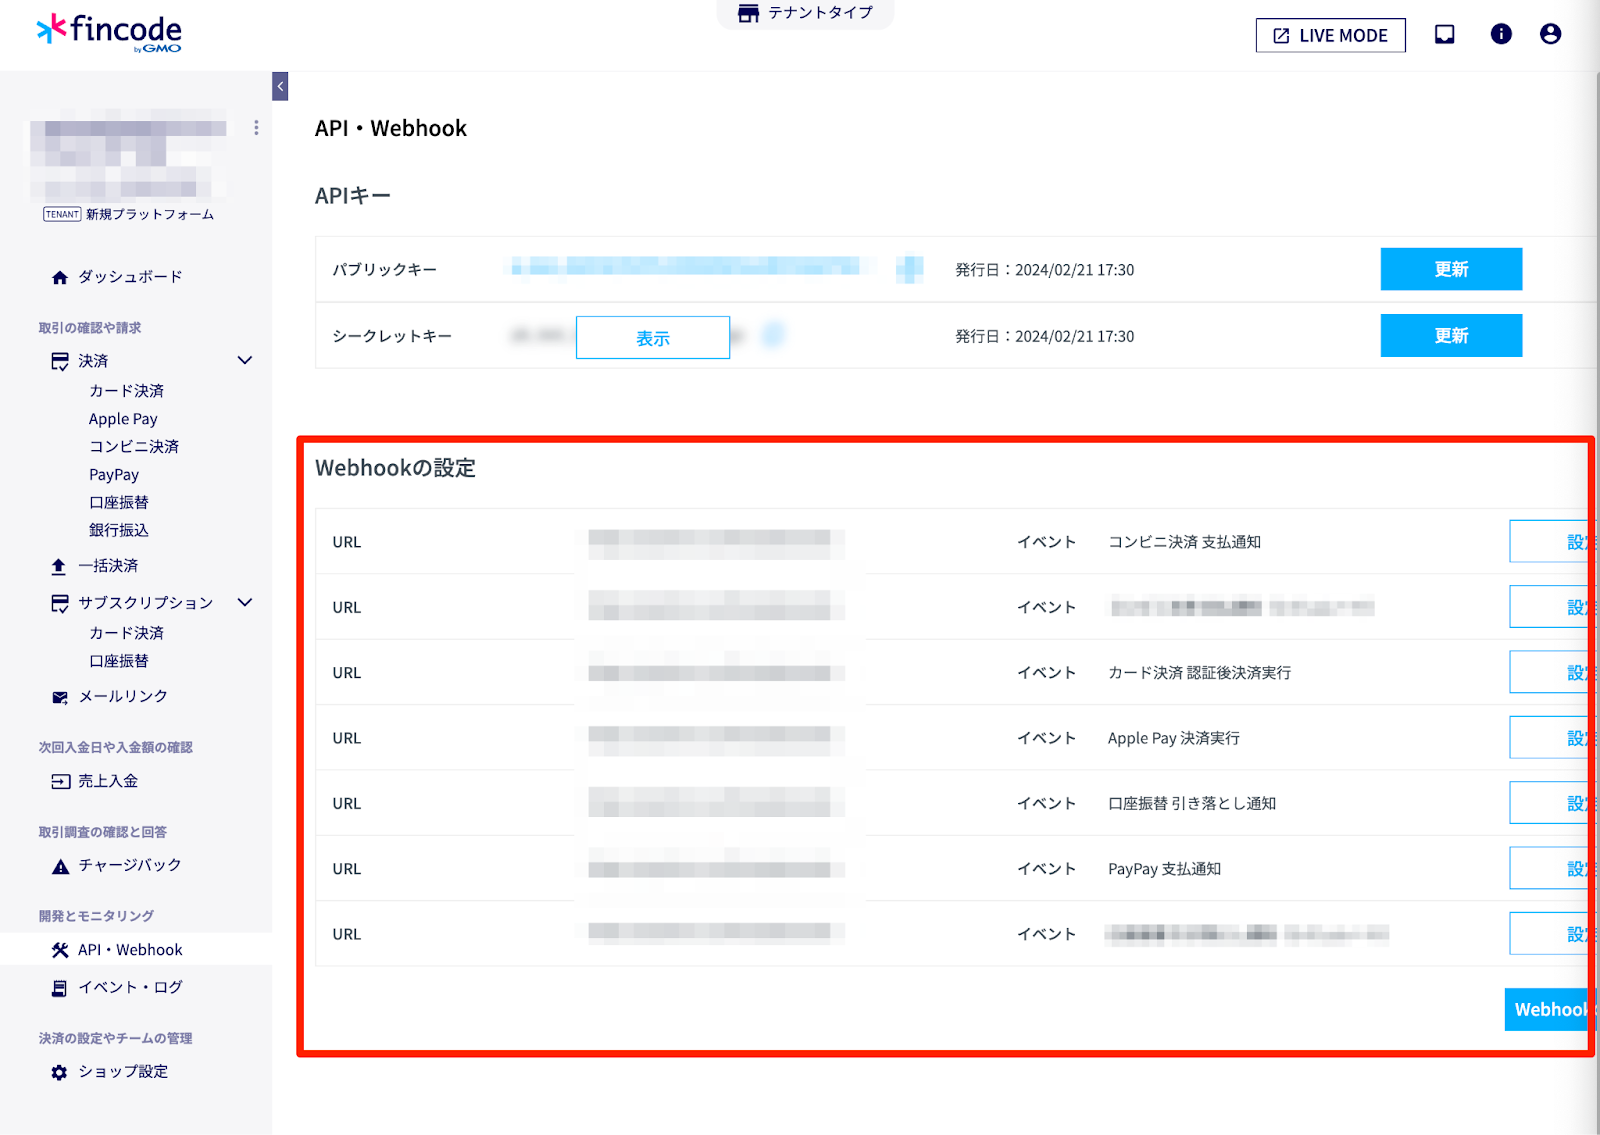Select Apple Pay under 決済 menu
This screenshot has width=1600, height=1135.
point(123,419)
